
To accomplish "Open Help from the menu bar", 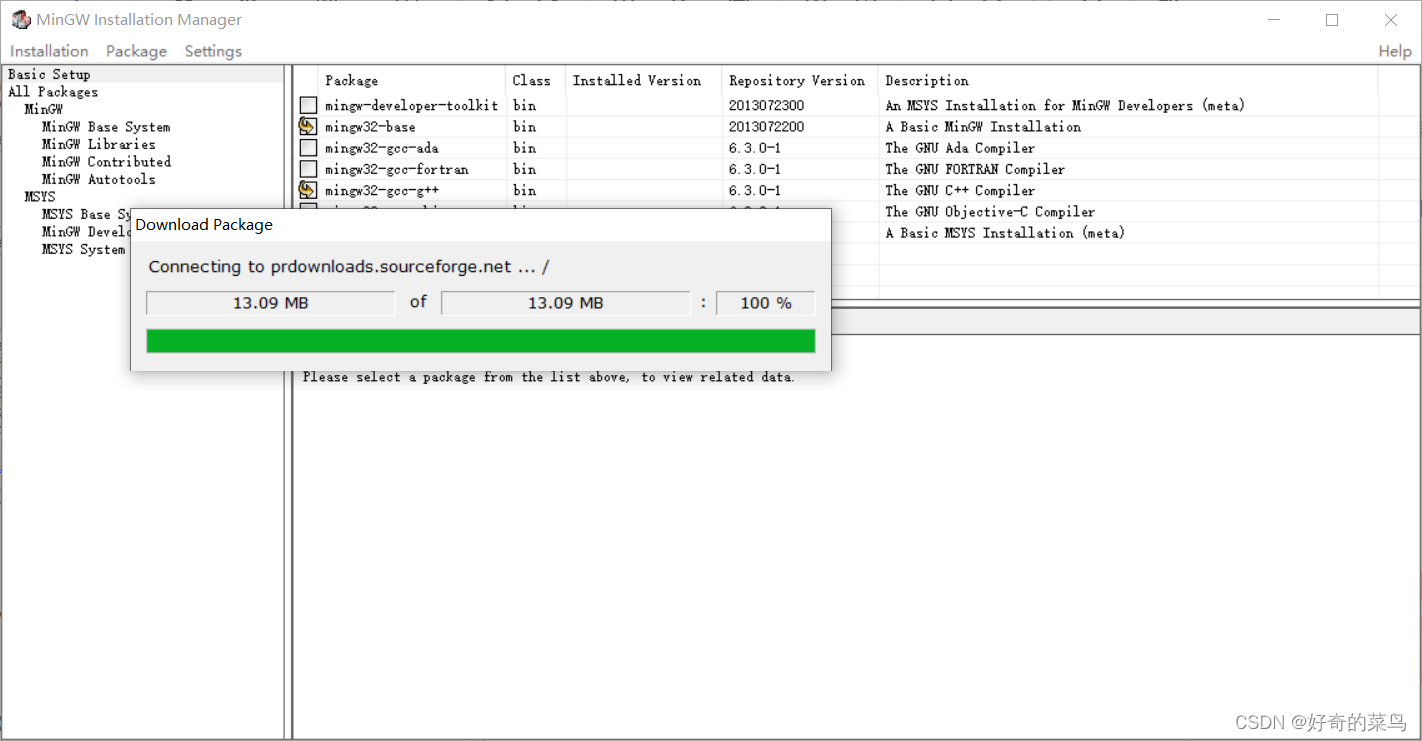I will point(1395,51).
